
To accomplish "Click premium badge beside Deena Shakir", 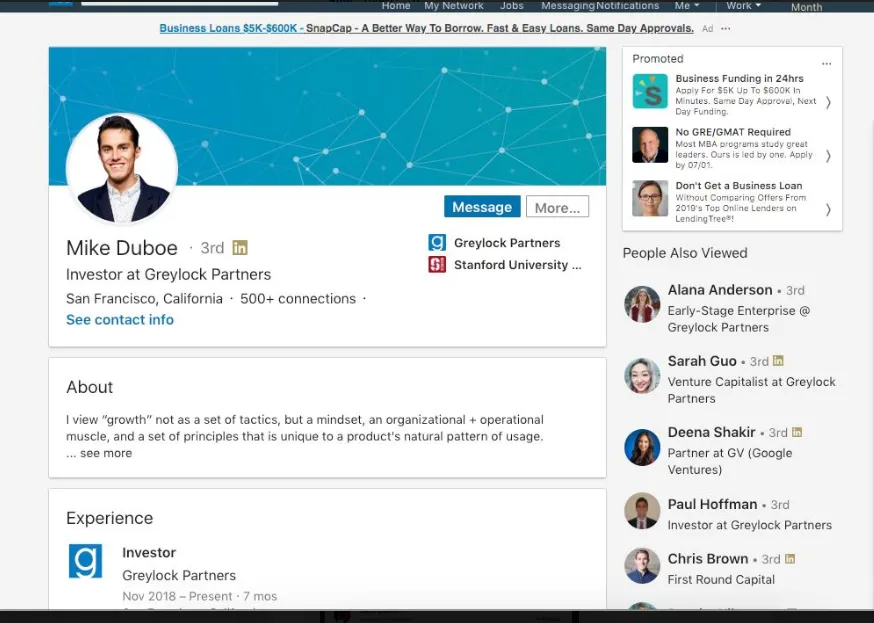I will pos(797,432).
